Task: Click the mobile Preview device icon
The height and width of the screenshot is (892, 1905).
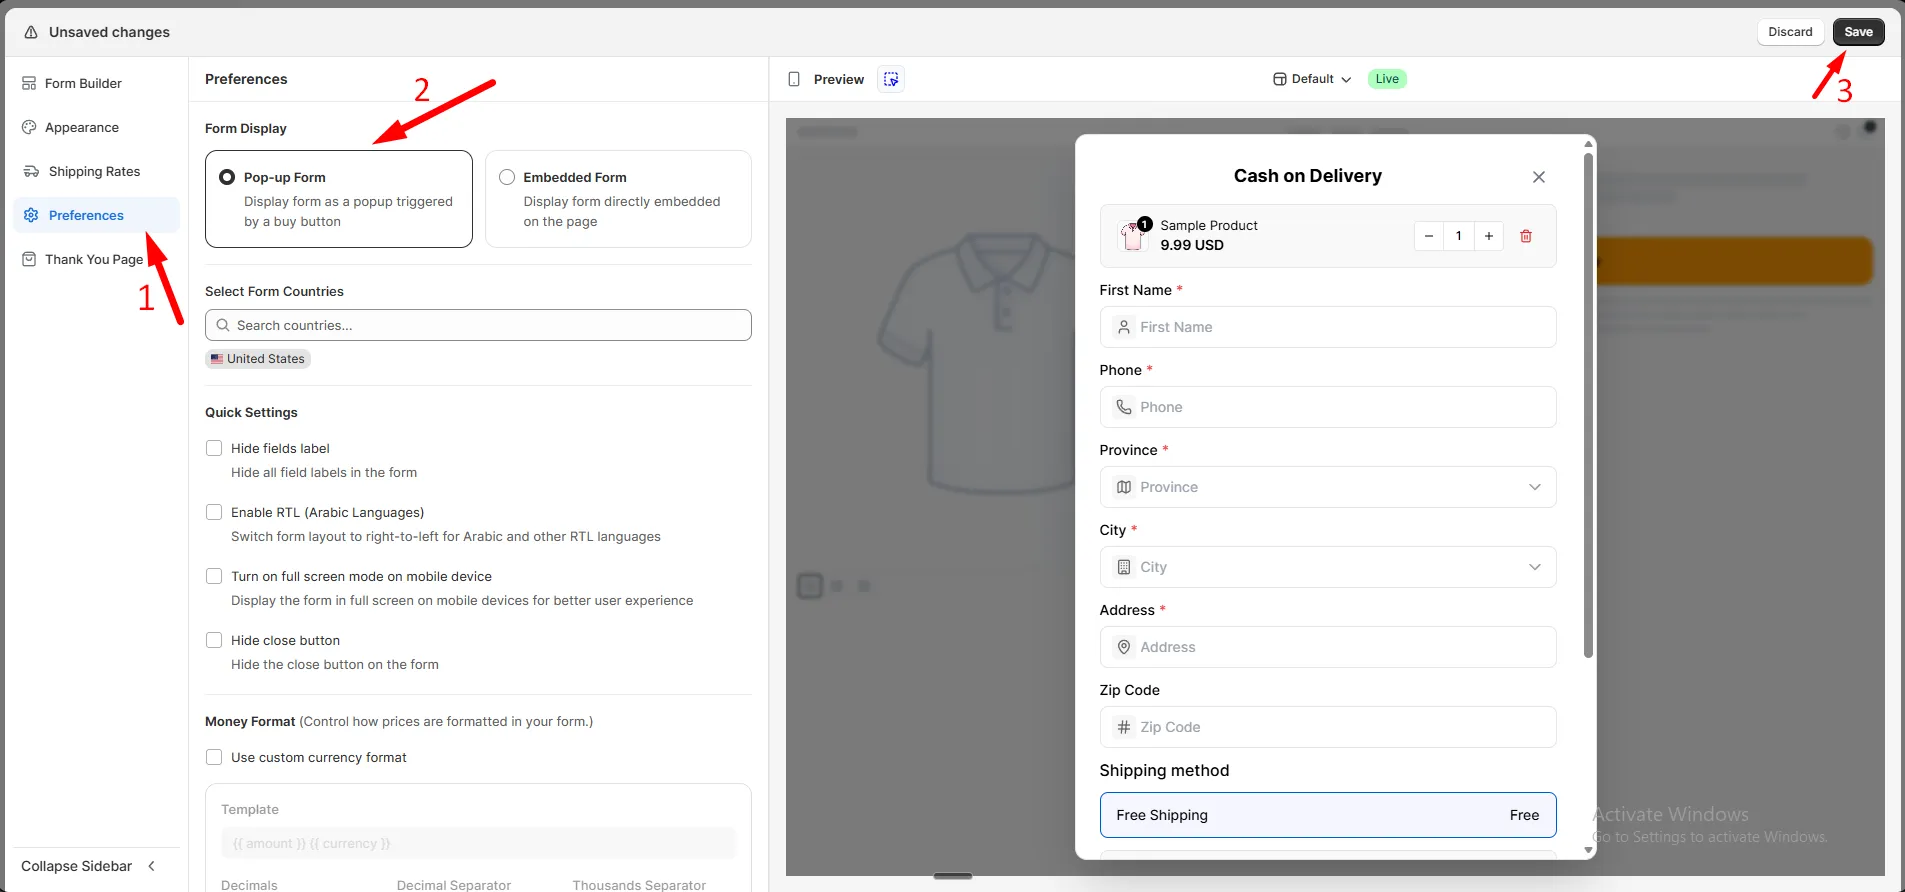Action: click(x=794, y=79)
